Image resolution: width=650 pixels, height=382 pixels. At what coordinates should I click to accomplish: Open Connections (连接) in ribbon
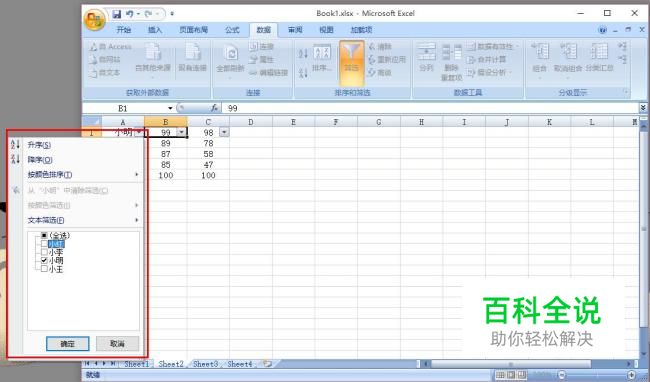click(262, 46)
